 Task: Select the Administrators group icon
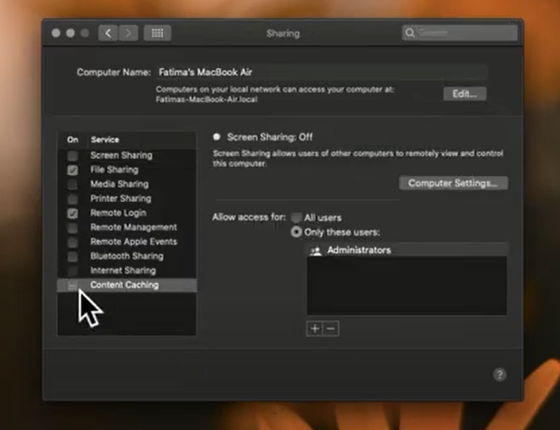point(316,250)
